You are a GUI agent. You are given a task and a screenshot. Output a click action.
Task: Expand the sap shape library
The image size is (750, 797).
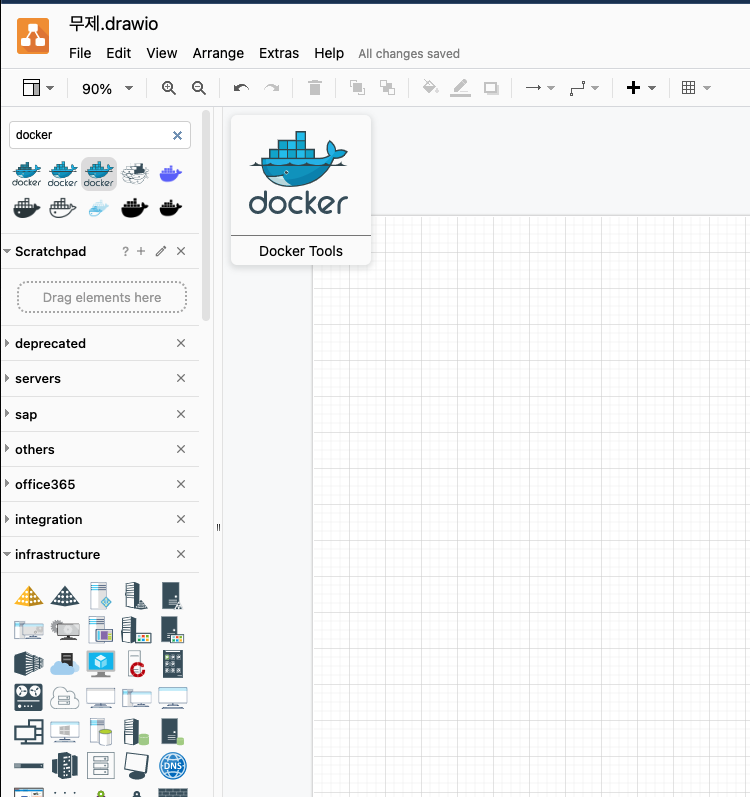point(26,415)
